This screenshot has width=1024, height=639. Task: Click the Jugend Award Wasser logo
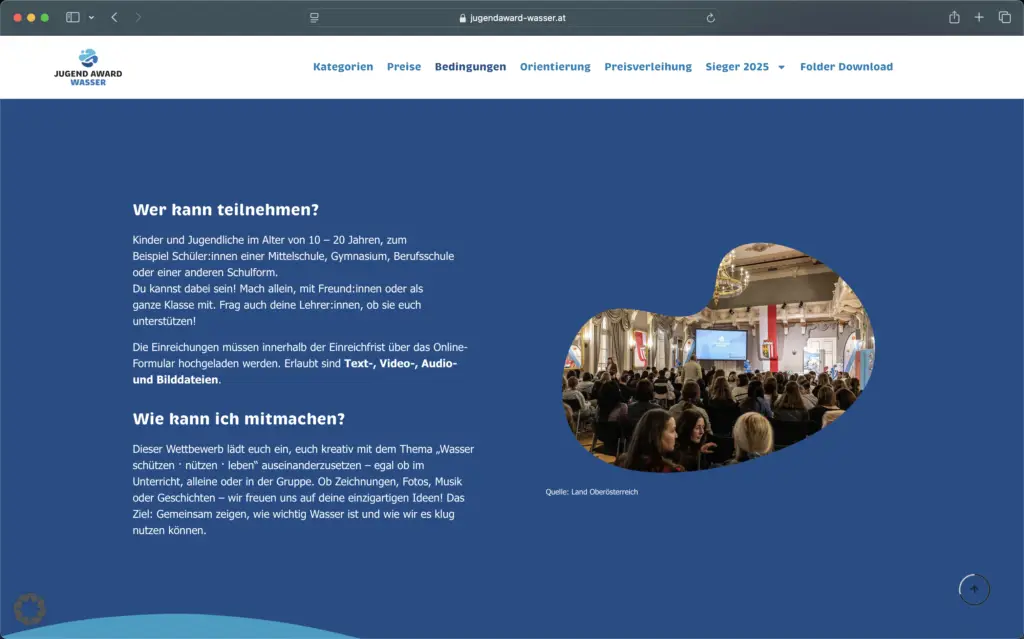pos(88,66)
